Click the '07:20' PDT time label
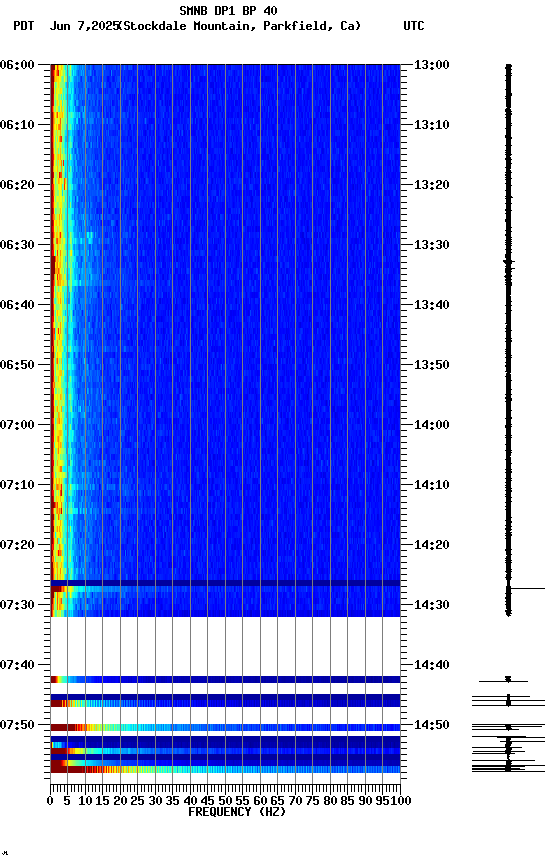Viewport: 552px width, 864px height. pyautogui.click(x=17, y=546)
